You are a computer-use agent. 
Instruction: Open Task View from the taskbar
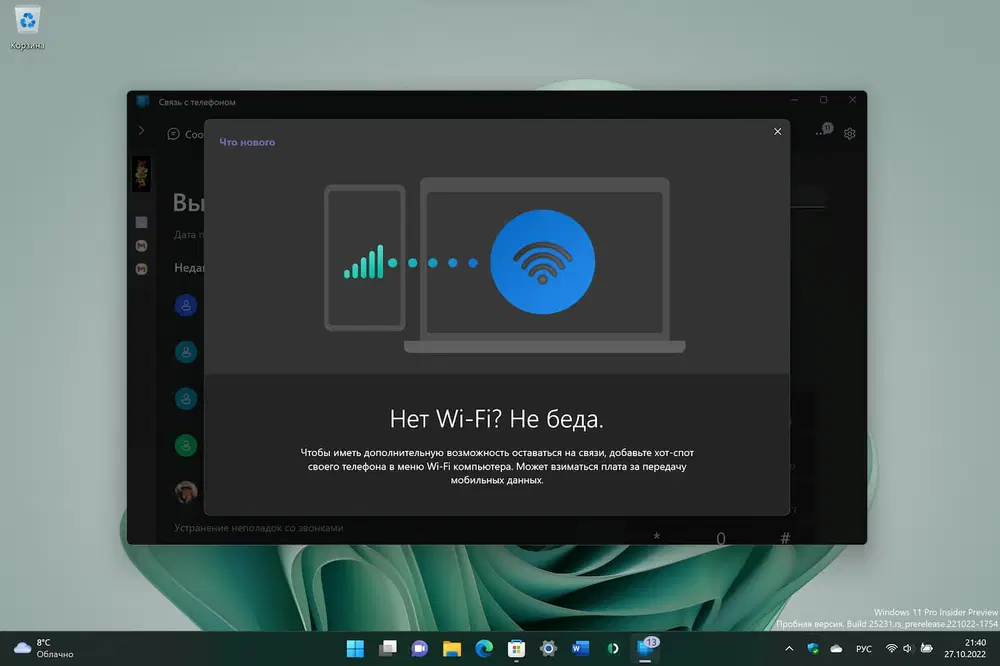click(x=388, y=649)
